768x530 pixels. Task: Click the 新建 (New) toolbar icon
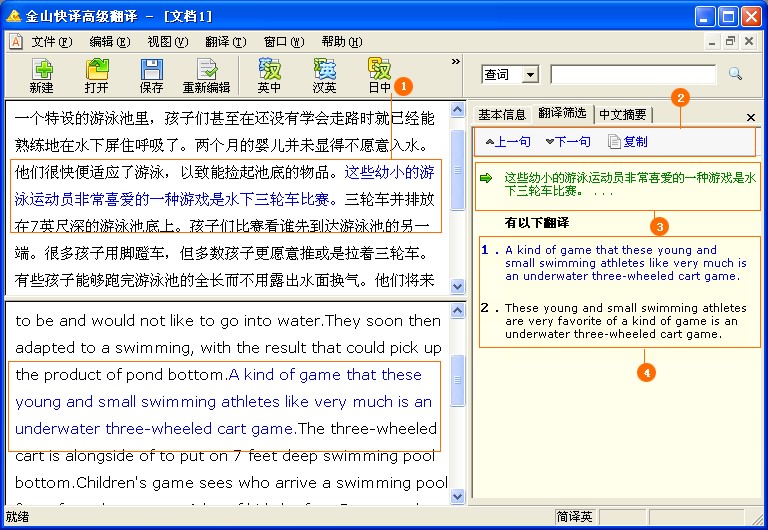pyautogui.click(x=42, y=75)
